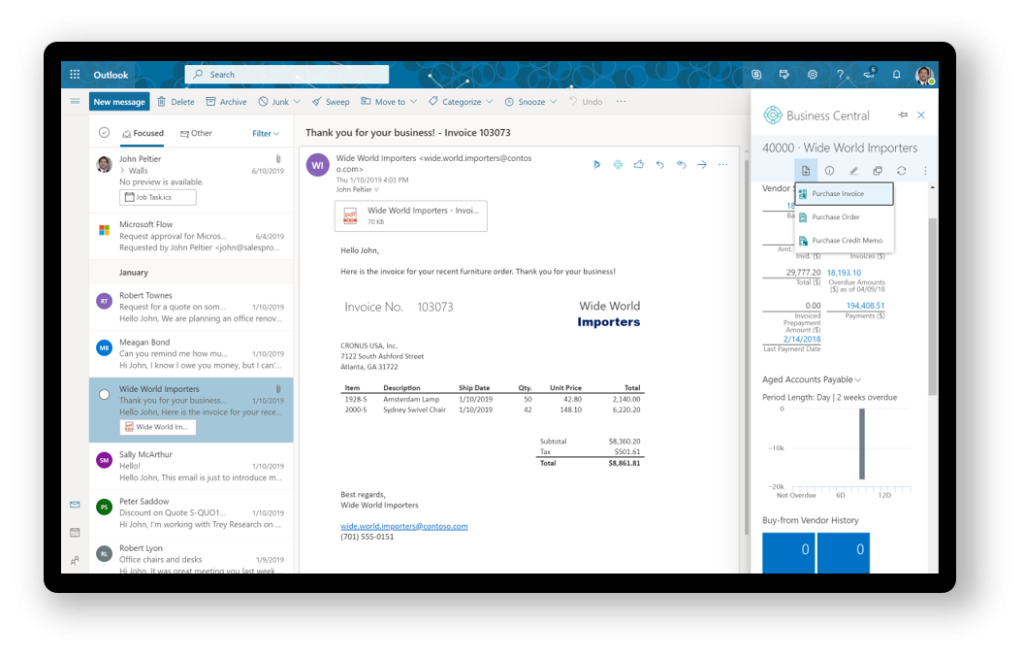Toggle the select-all circle above the message list
The width and height of the screenshot is (1024, 656).
pyautogui.click(x=104, y=133)
